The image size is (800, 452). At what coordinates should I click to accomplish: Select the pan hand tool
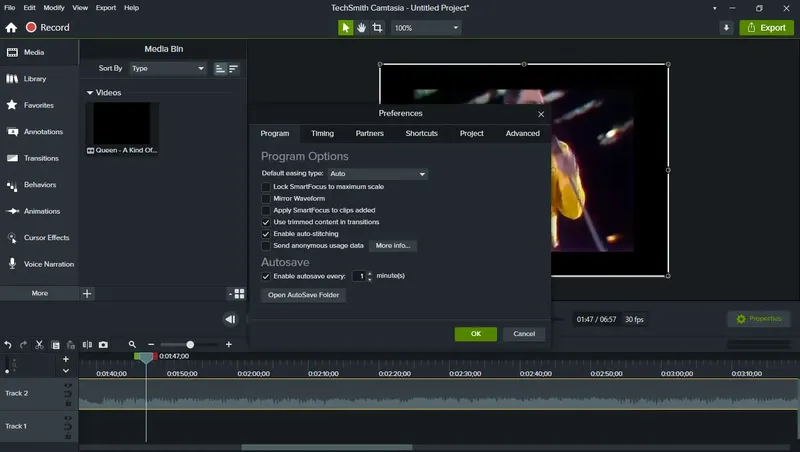tap(362, 28)
